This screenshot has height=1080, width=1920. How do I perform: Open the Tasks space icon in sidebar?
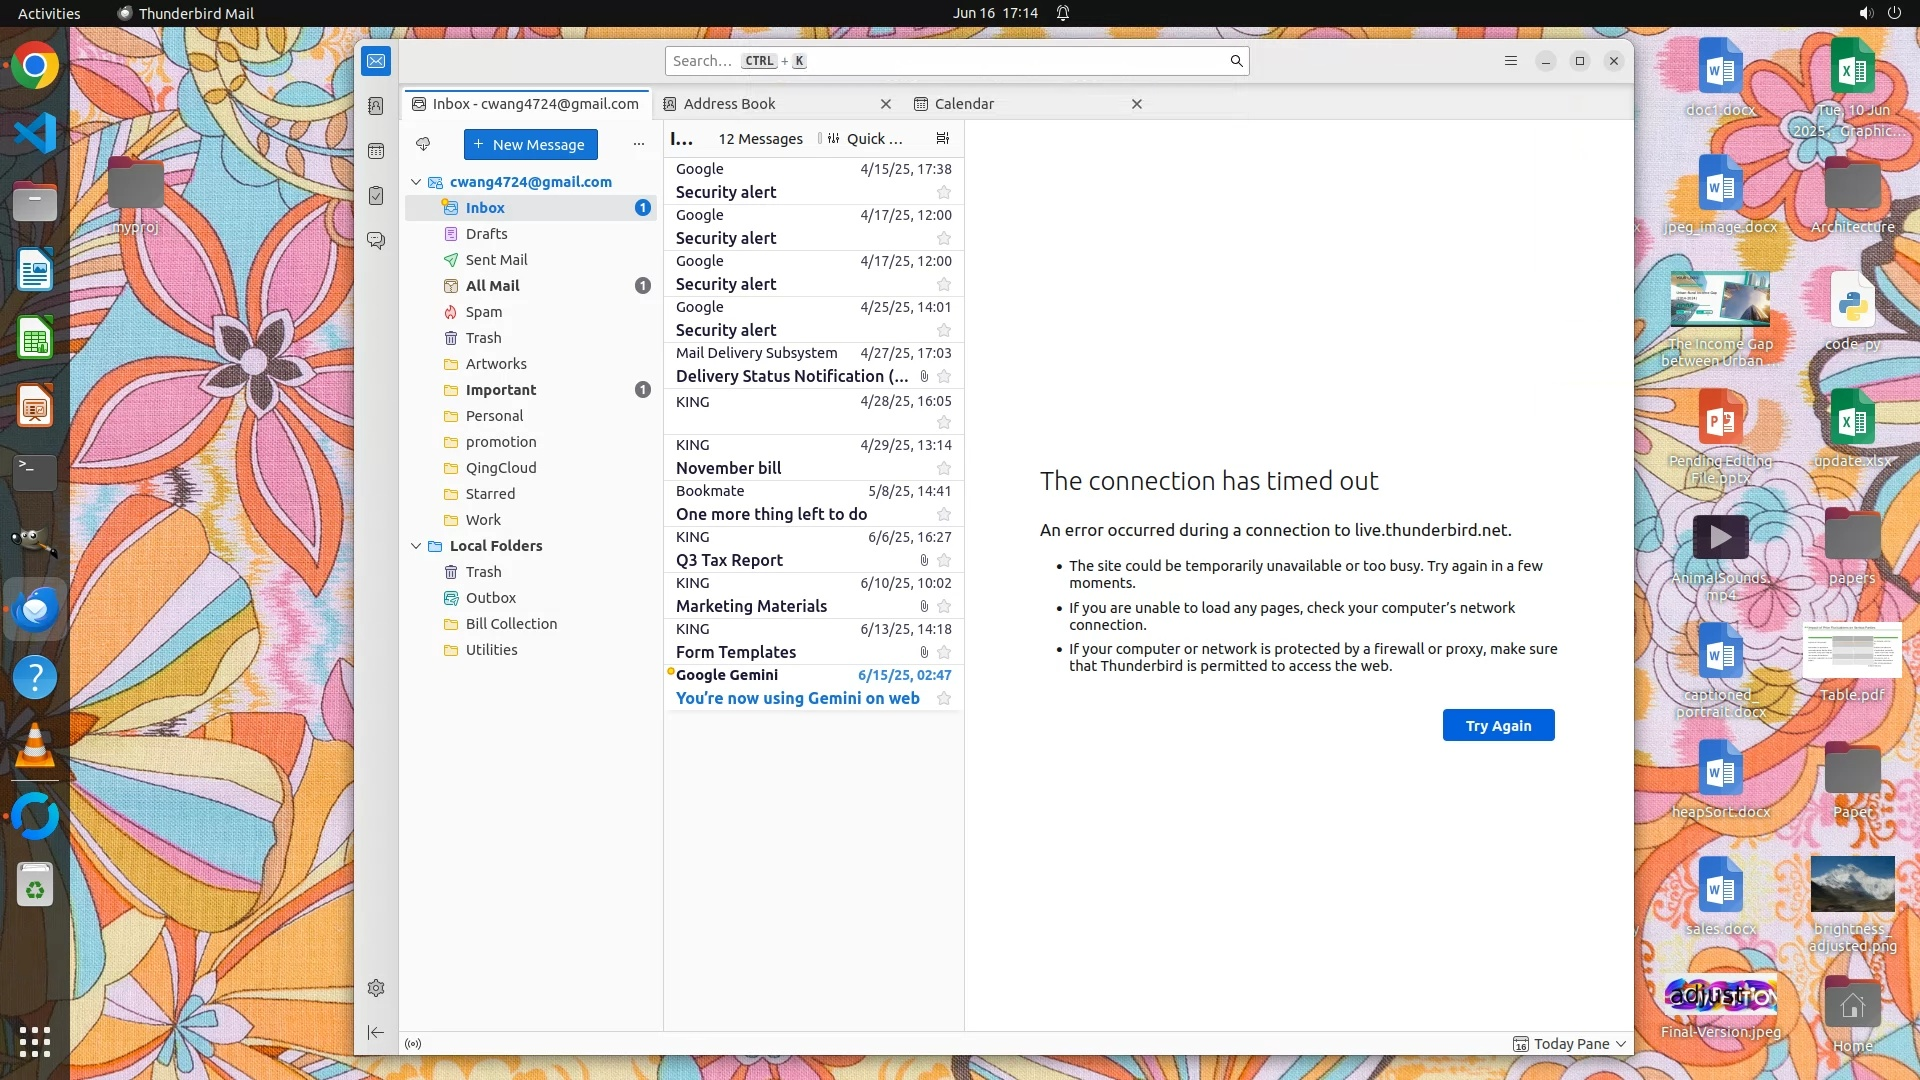pos(376,196)
